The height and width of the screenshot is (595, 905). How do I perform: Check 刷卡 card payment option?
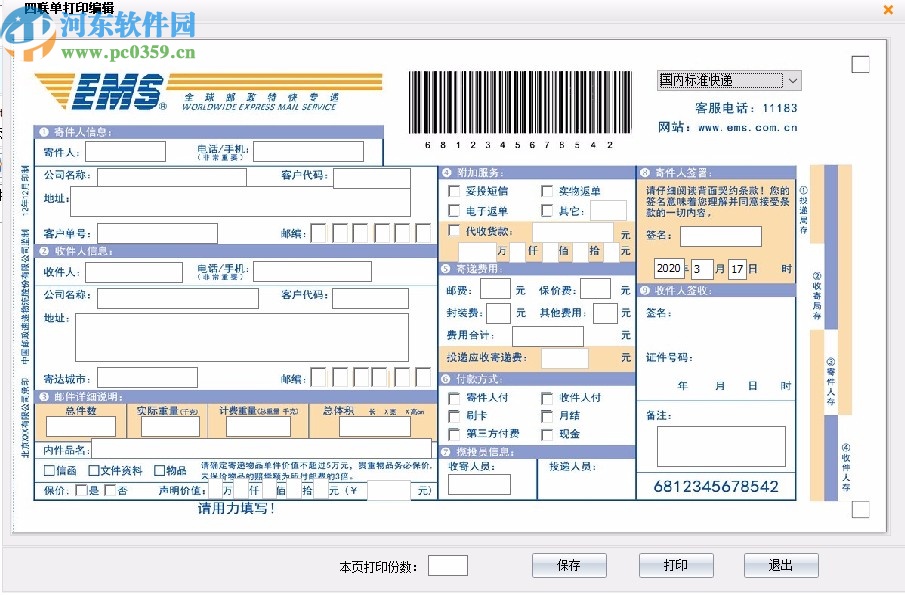click(453, 417)
